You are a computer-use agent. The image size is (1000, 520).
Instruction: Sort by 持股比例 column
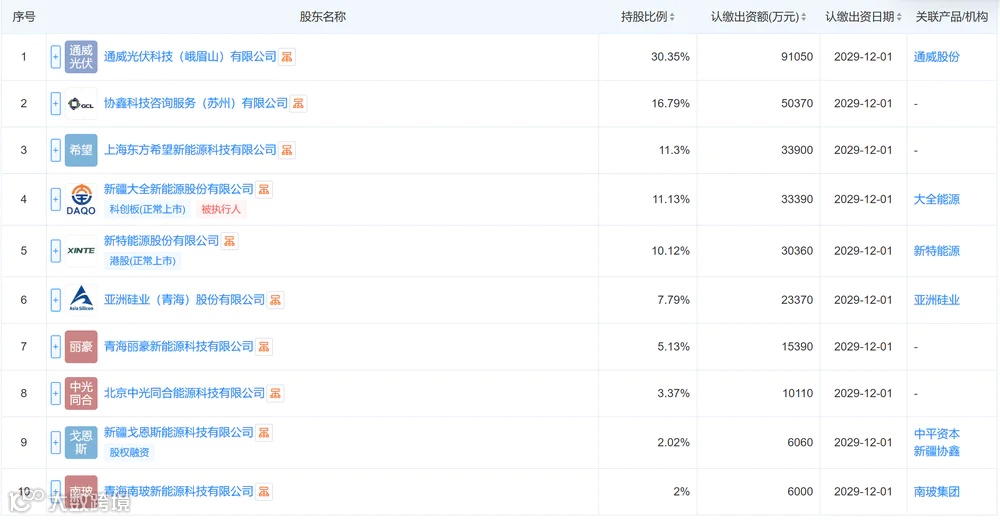pos(672,17)
